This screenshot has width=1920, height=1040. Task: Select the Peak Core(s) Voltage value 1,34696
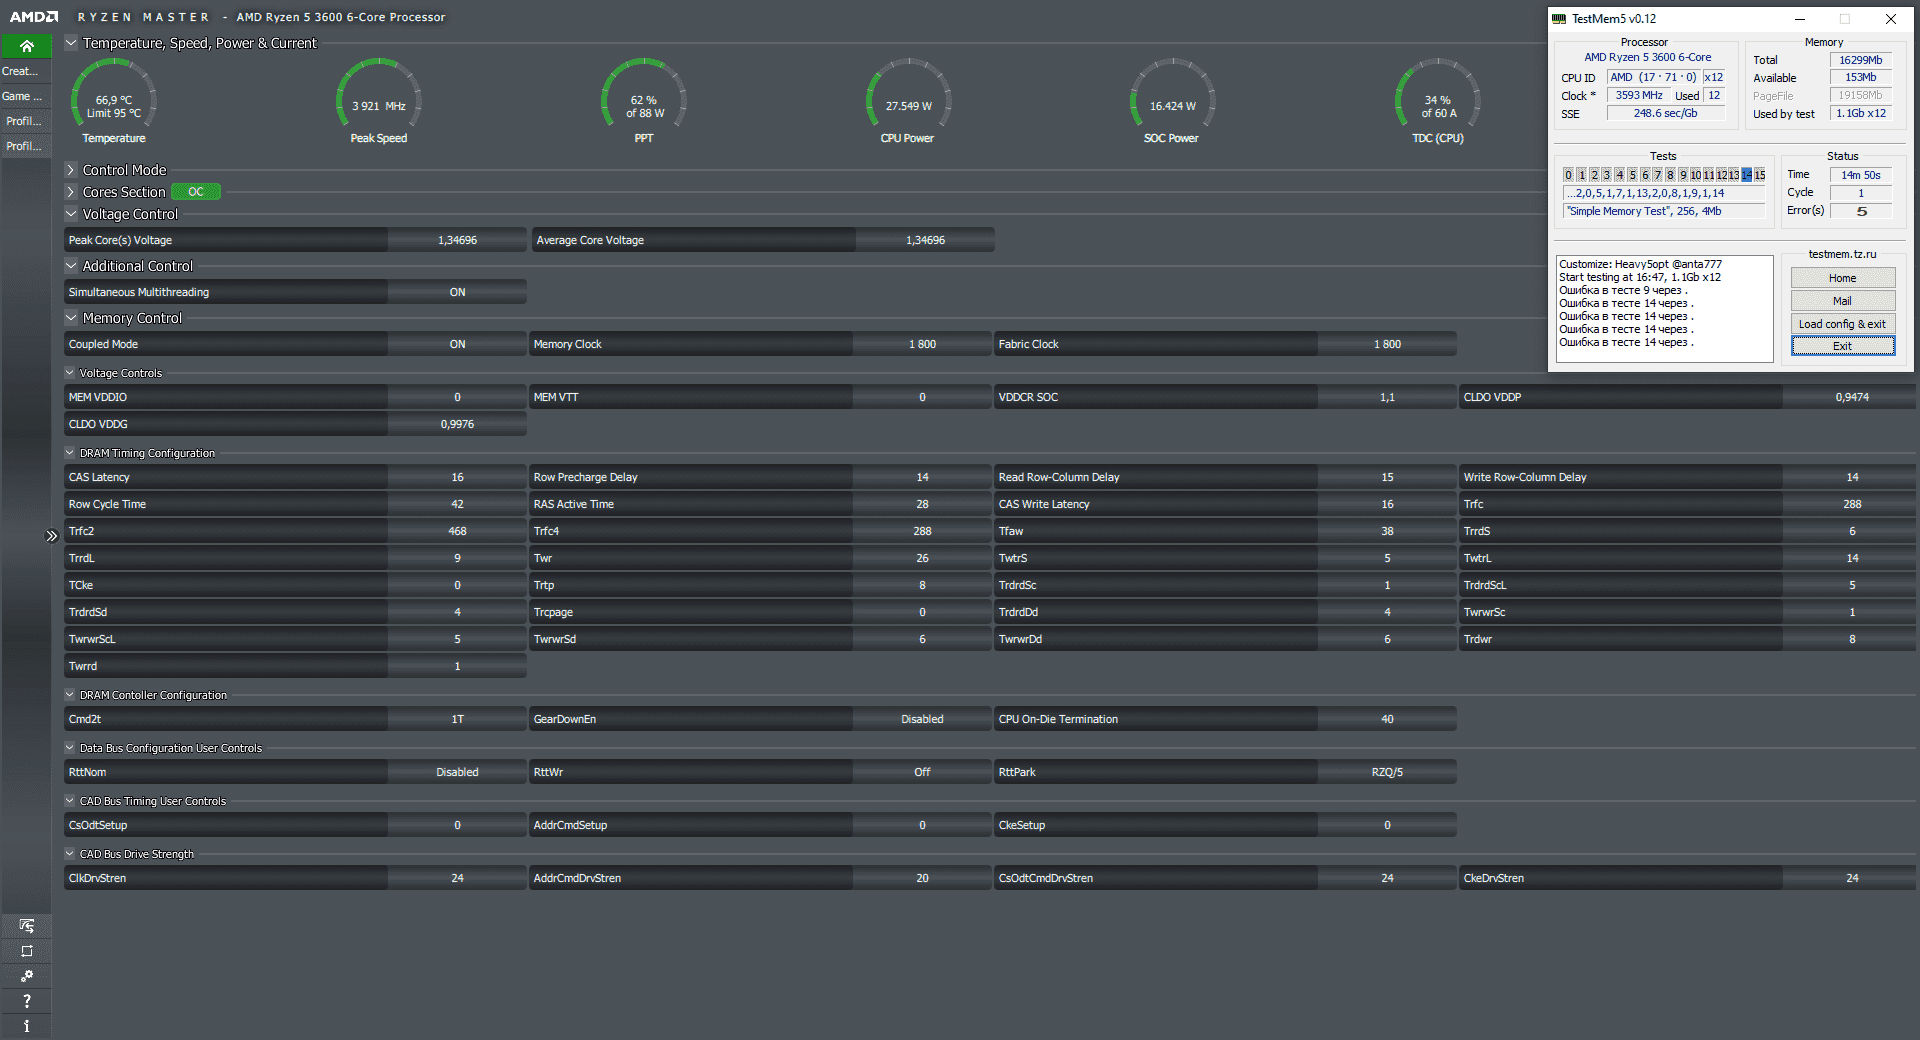pyautogui.click(x=457, y=240)
